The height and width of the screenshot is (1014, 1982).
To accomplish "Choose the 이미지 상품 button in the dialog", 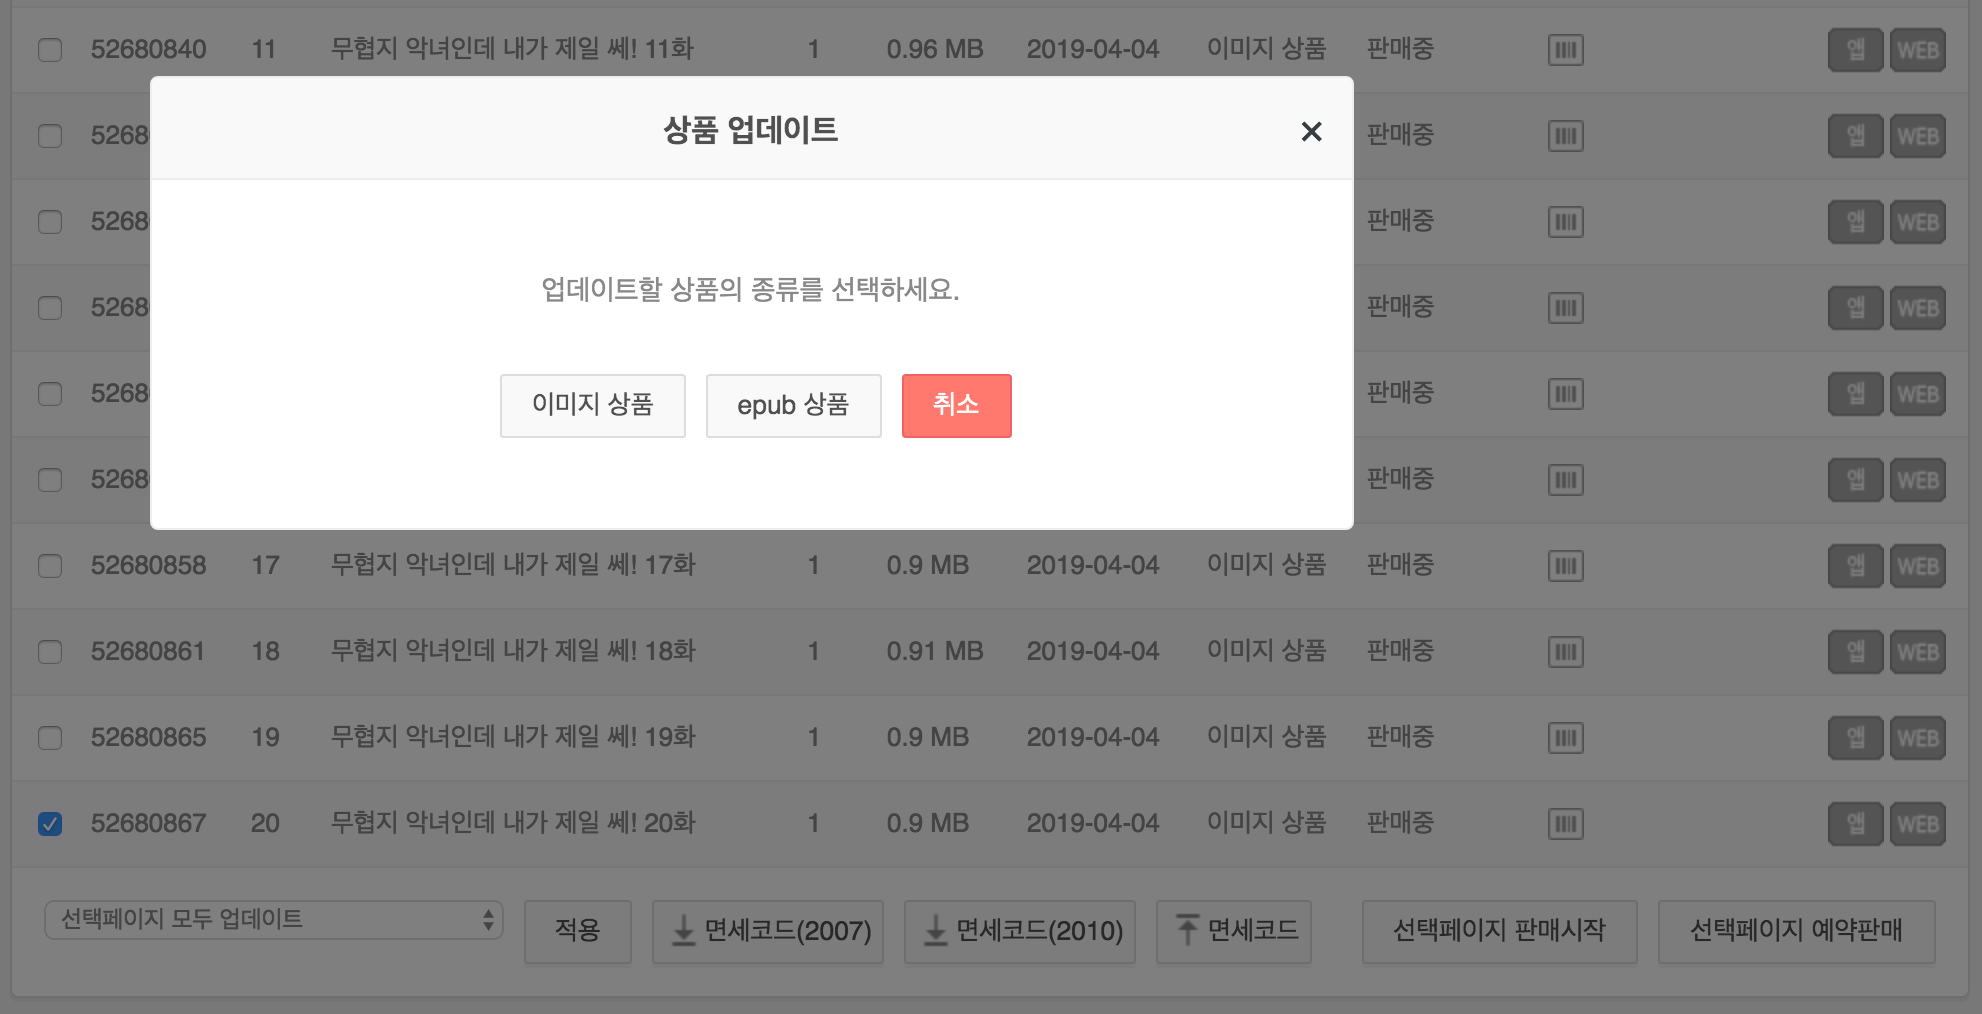I will click(x=592, y=405).
